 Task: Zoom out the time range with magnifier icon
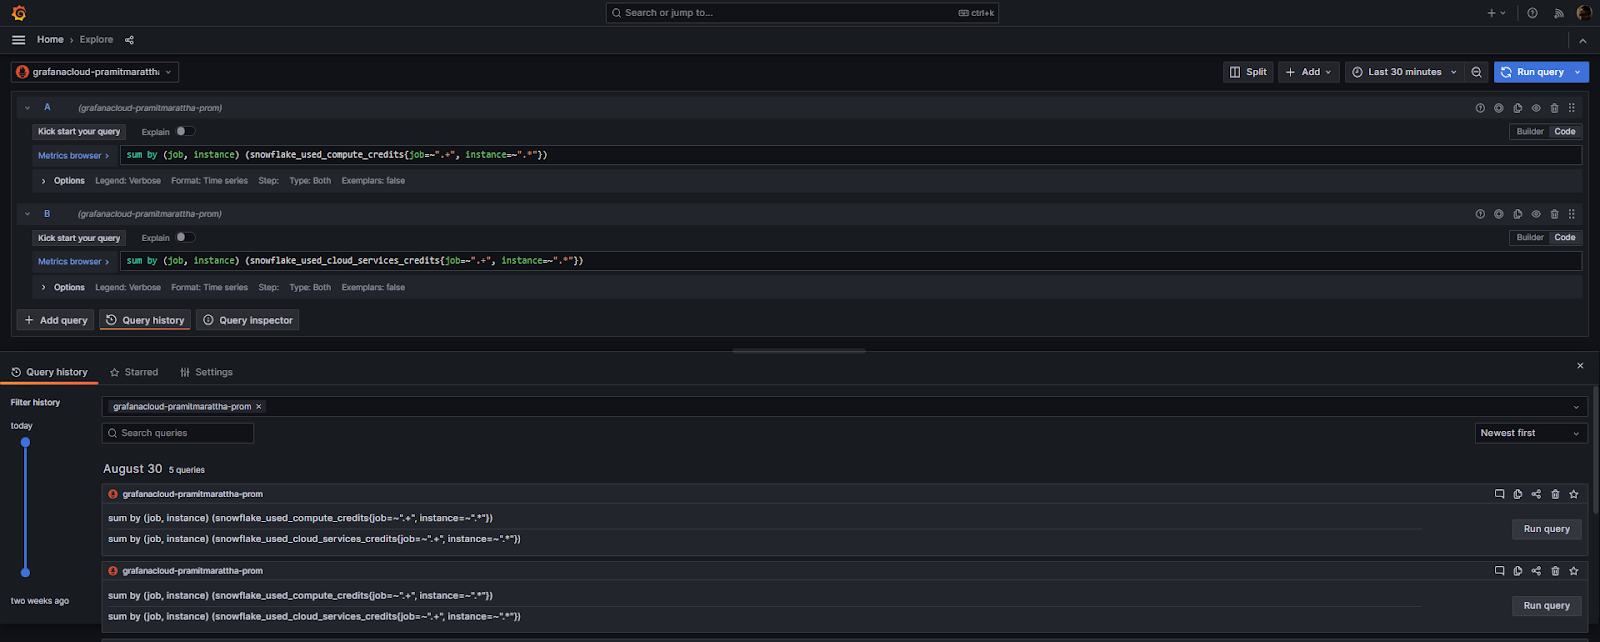1476,72
